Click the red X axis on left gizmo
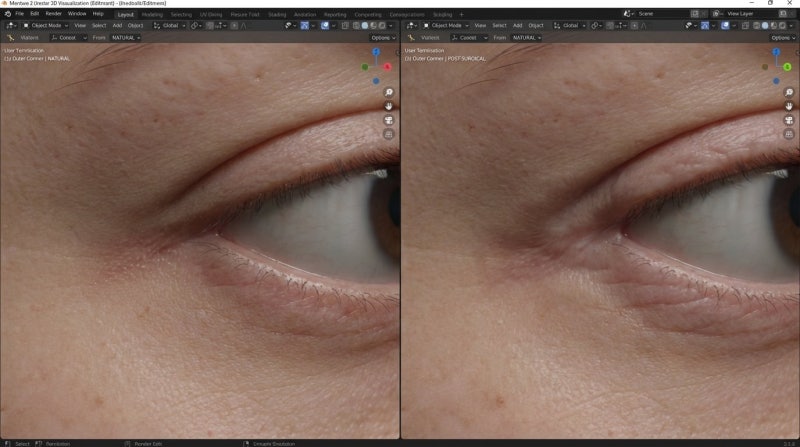This screenshot has width=800, height=447. (x=387, y=67)
